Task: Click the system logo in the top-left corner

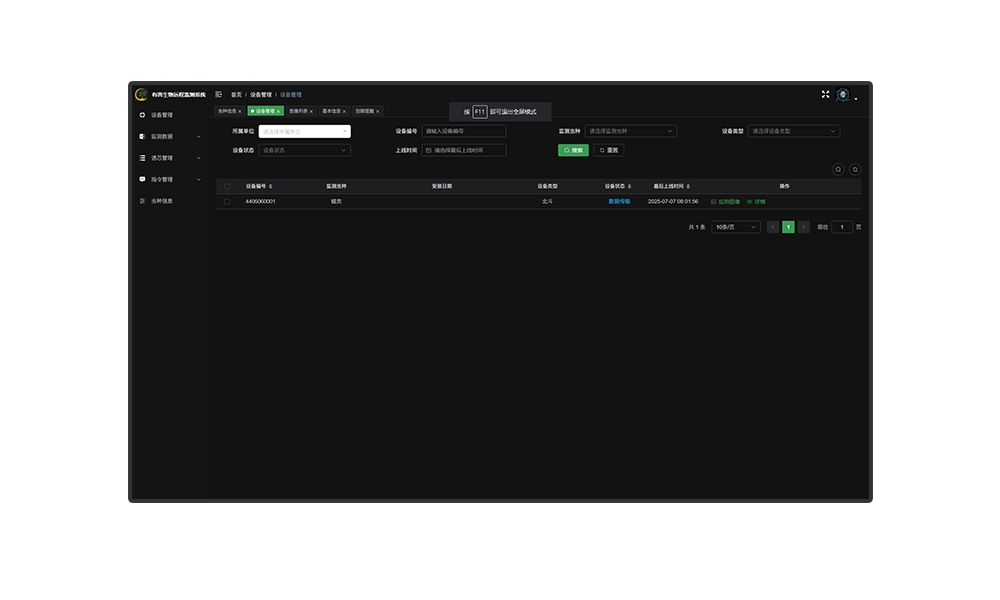Action: tap(141, 94)
